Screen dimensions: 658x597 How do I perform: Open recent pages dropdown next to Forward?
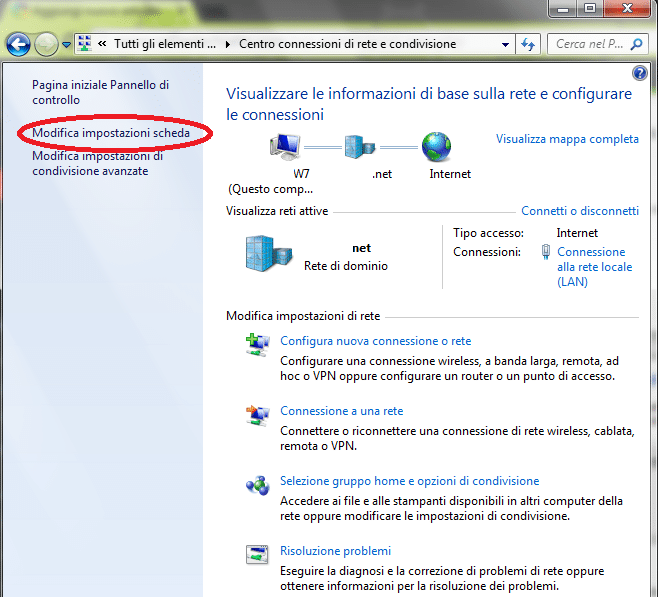point(66,44)
